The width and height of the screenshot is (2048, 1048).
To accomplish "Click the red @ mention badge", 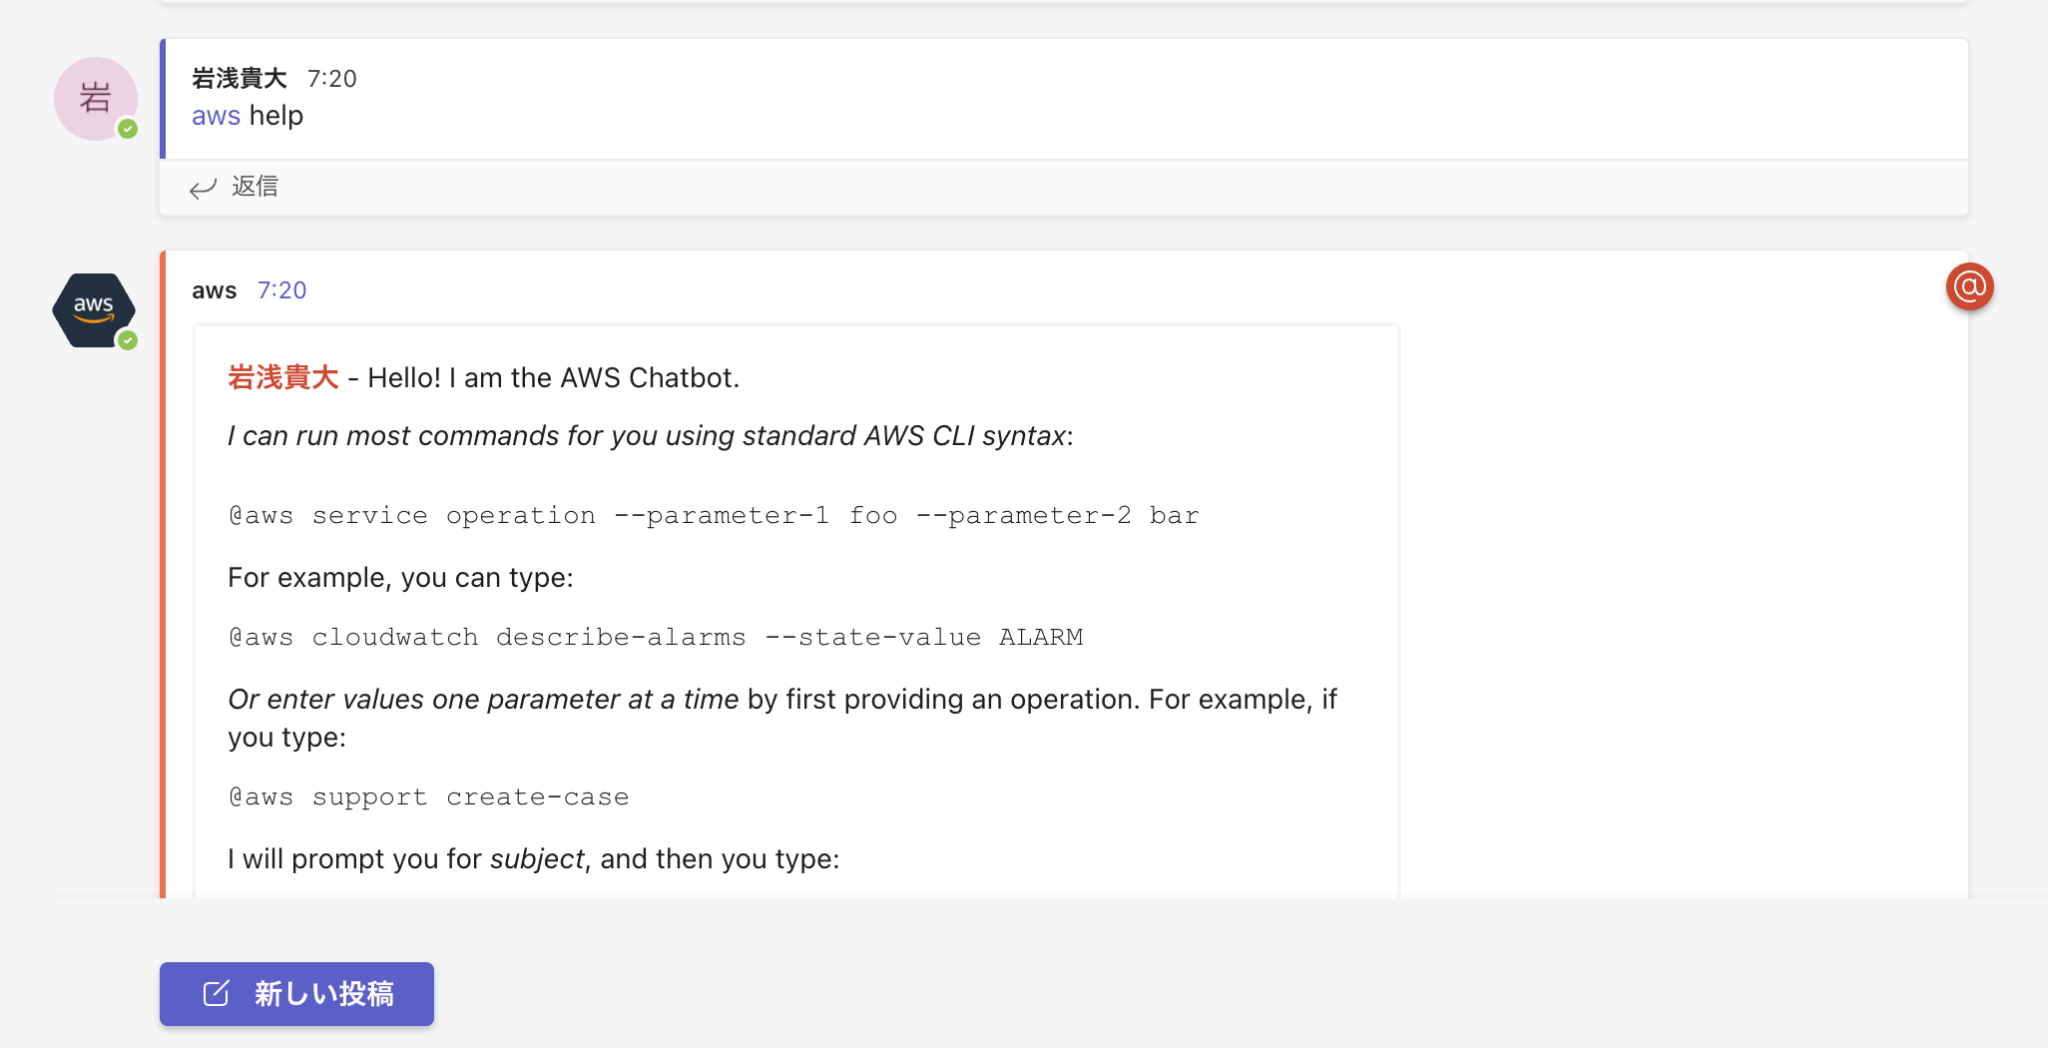I will point(1969,287).
